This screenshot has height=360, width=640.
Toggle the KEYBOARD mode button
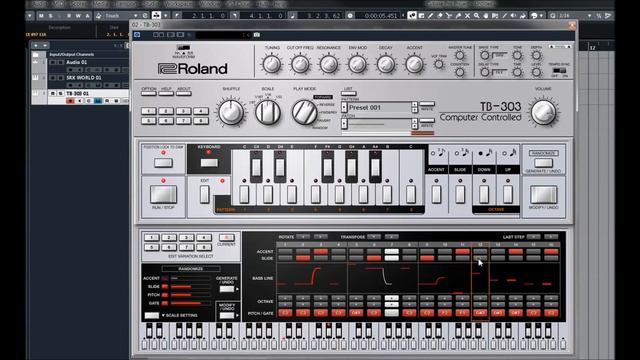pos(209,163)
